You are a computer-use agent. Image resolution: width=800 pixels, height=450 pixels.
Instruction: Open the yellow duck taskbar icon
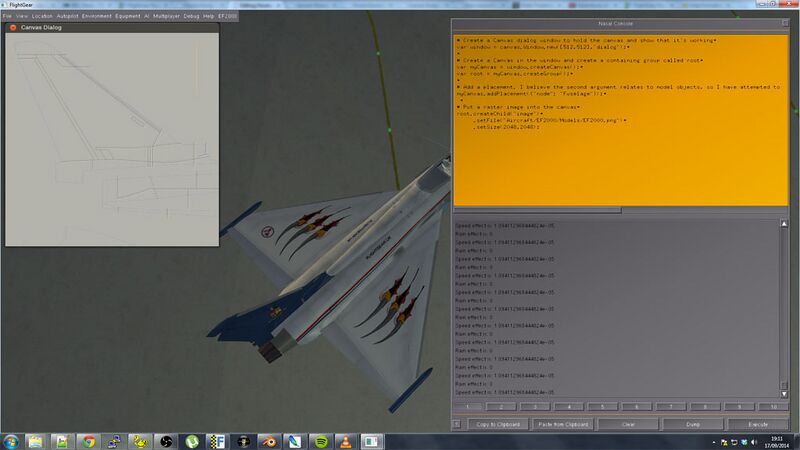pyautogui.click(x=140, y=441)
